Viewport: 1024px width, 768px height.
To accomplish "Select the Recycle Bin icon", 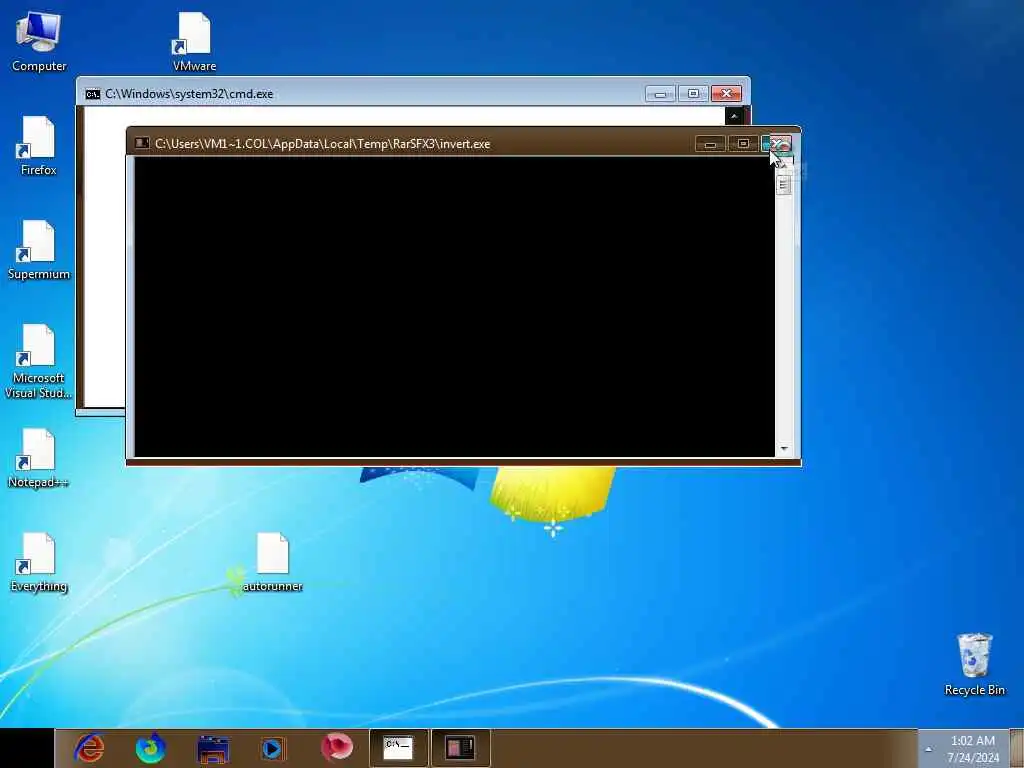I will click(974, 664).
